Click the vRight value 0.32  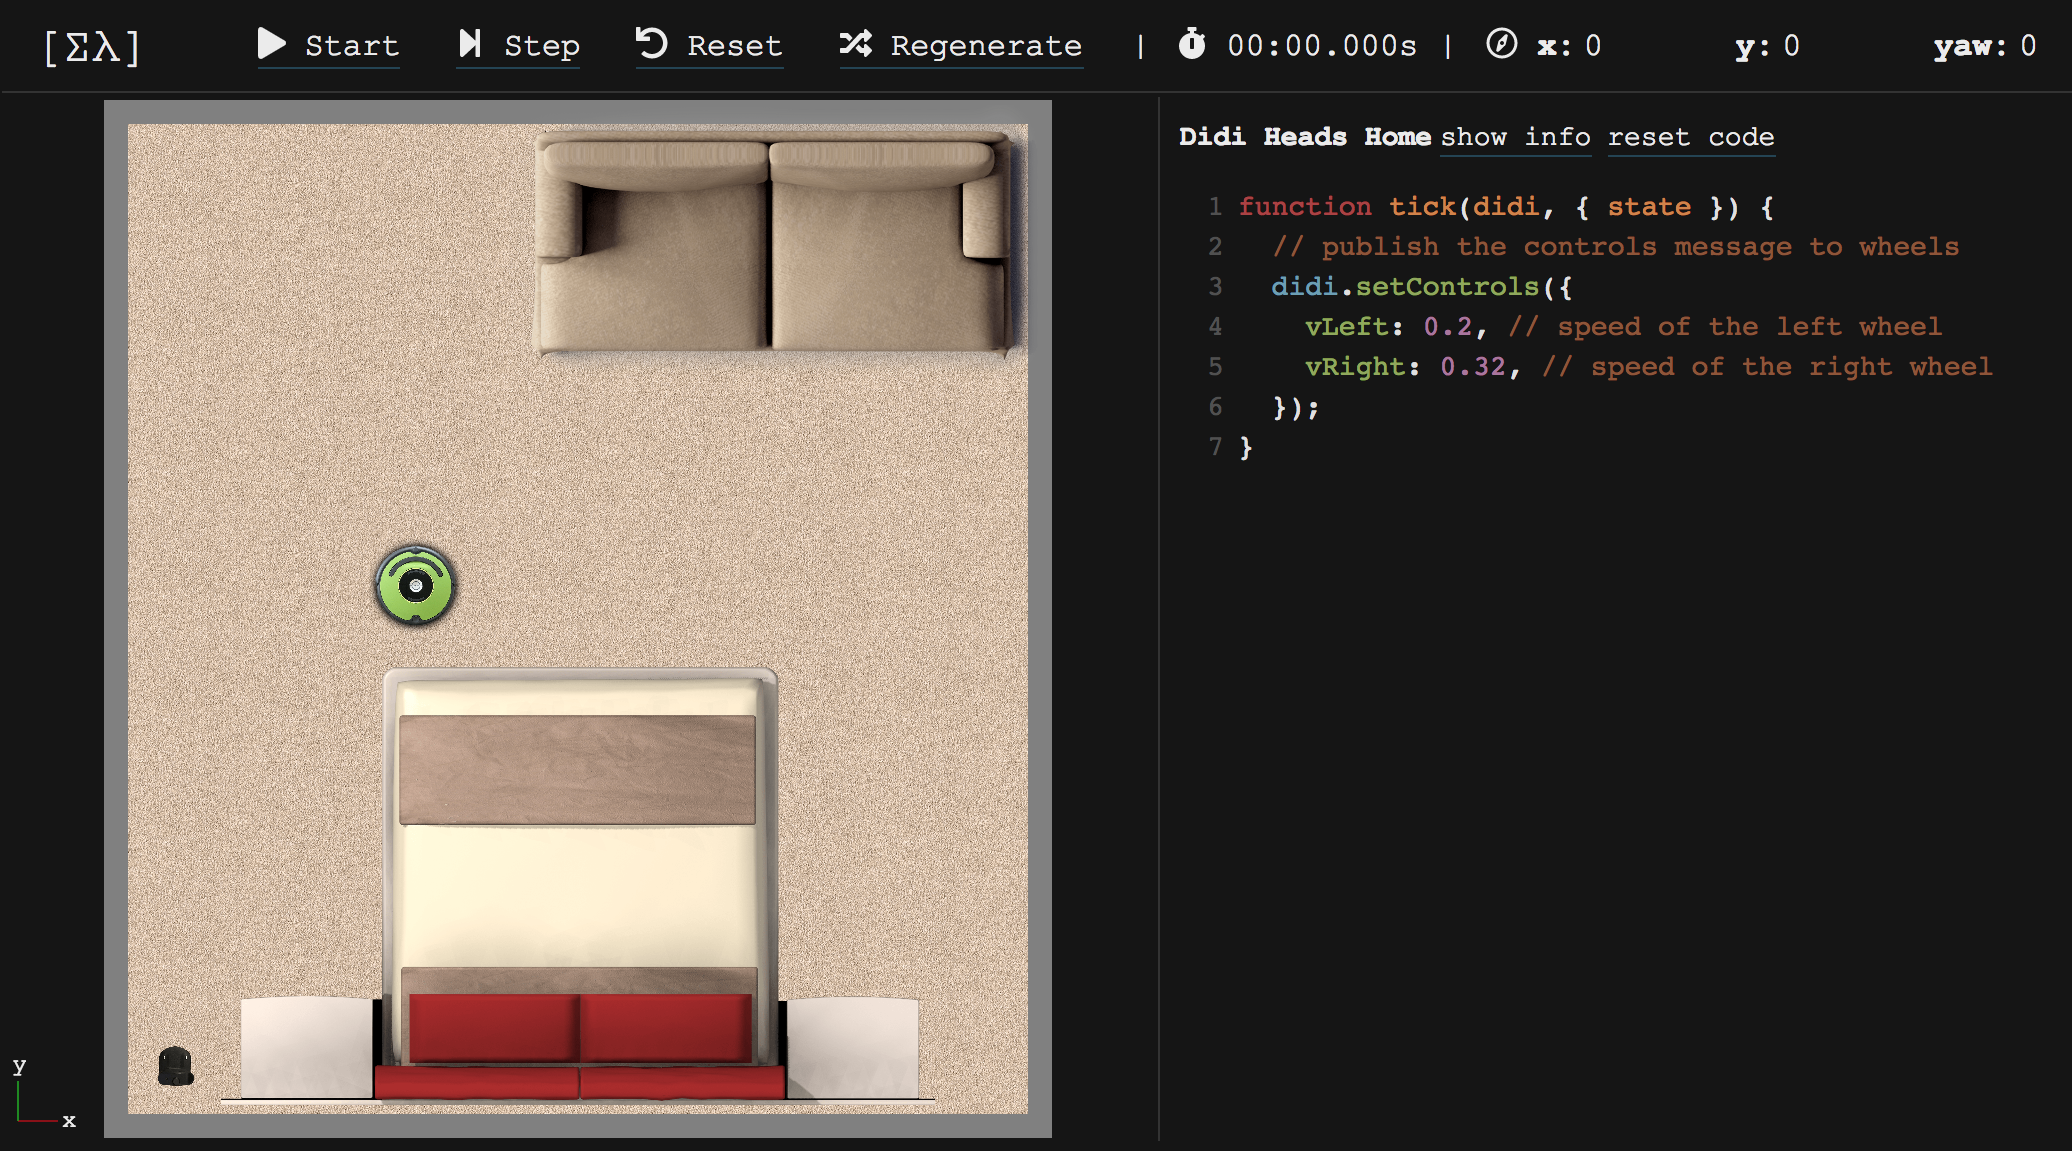pyautogui.click(x=1472, y=367)
